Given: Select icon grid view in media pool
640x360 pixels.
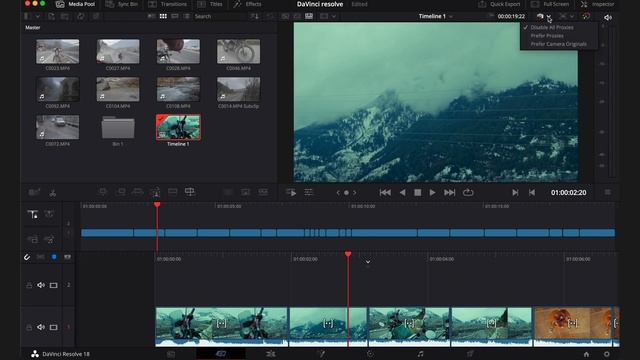Looking at the screenshot, I should pyautogui.click(x=163, y=16).
